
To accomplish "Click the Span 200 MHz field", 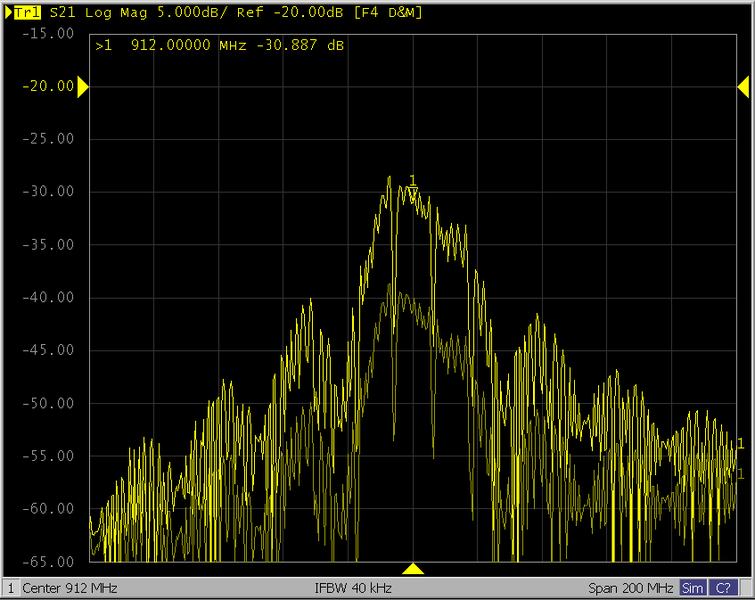I will point(630,588).
